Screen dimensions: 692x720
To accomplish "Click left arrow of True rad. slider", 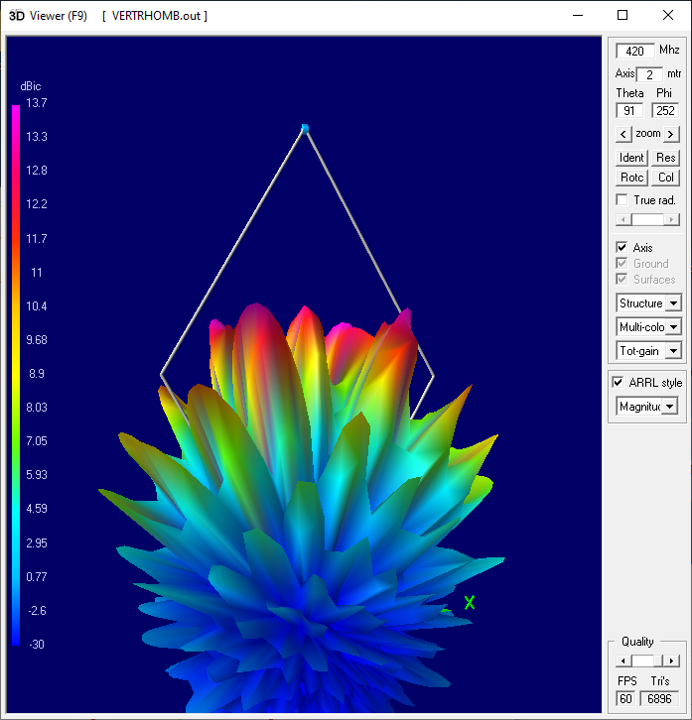I will [623, 219].
